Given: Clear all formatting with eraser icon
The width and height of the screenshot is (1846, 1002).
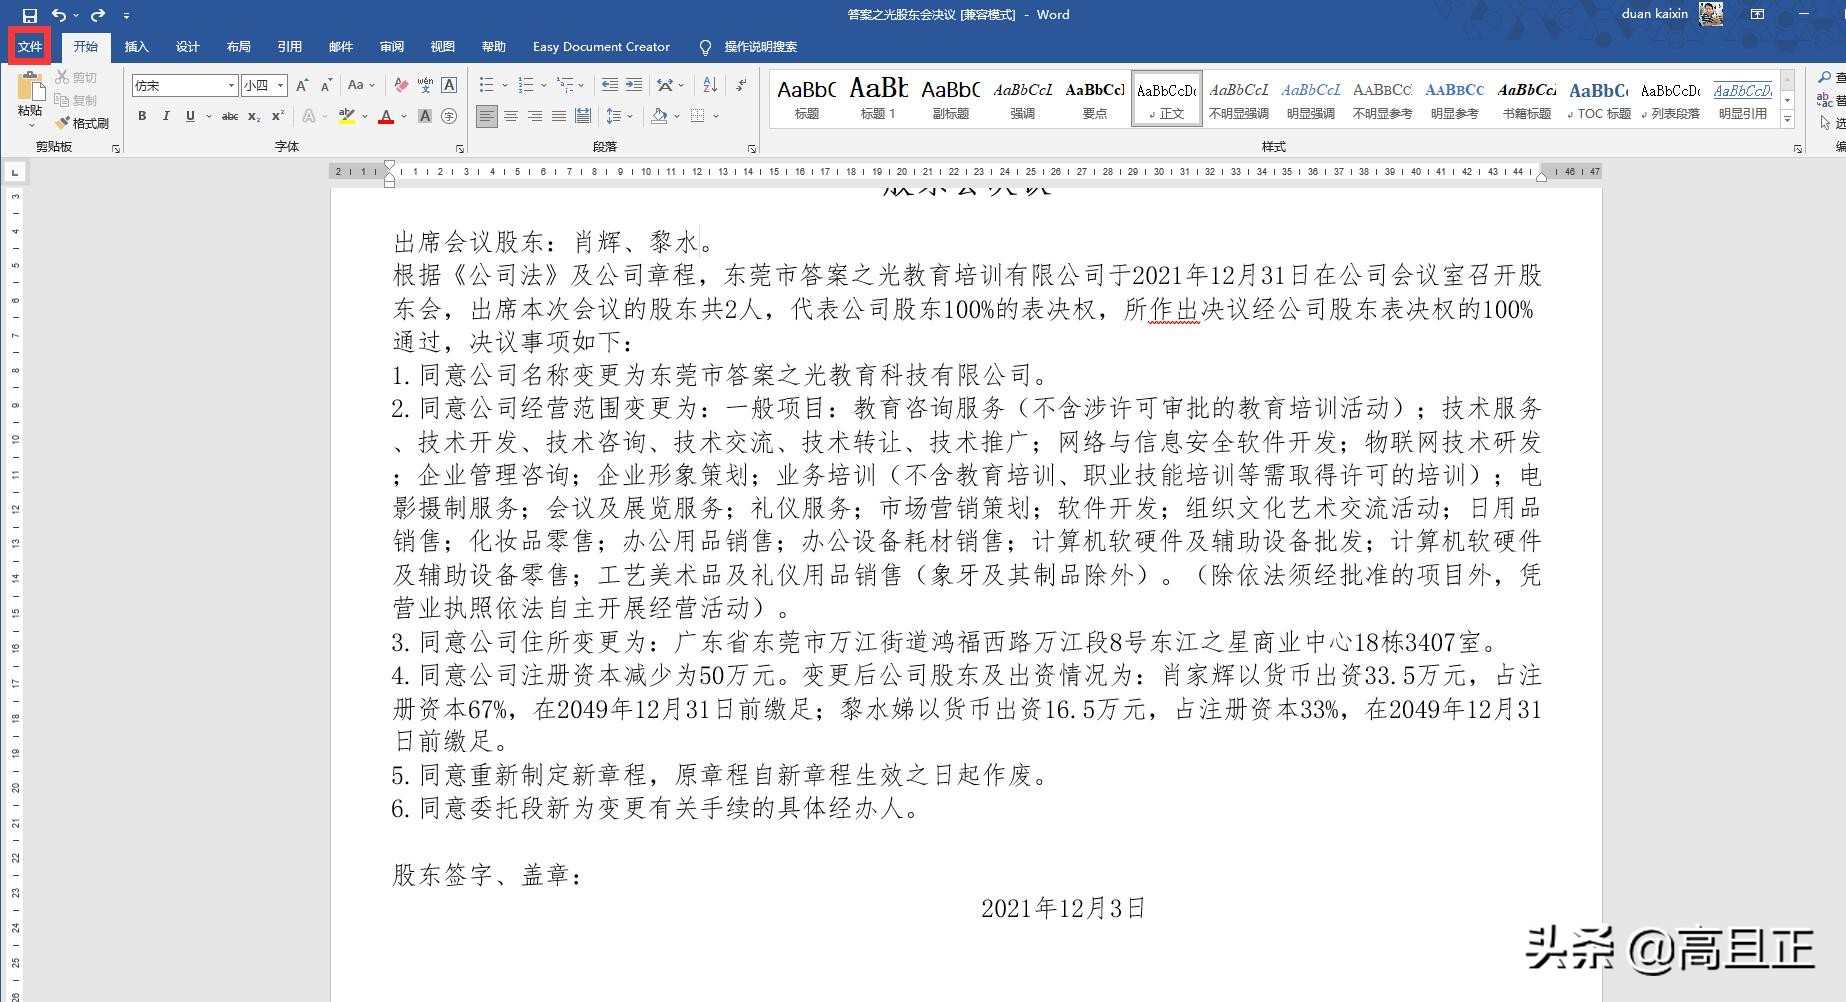Looking at the screenshot, I should click(401, 86).
